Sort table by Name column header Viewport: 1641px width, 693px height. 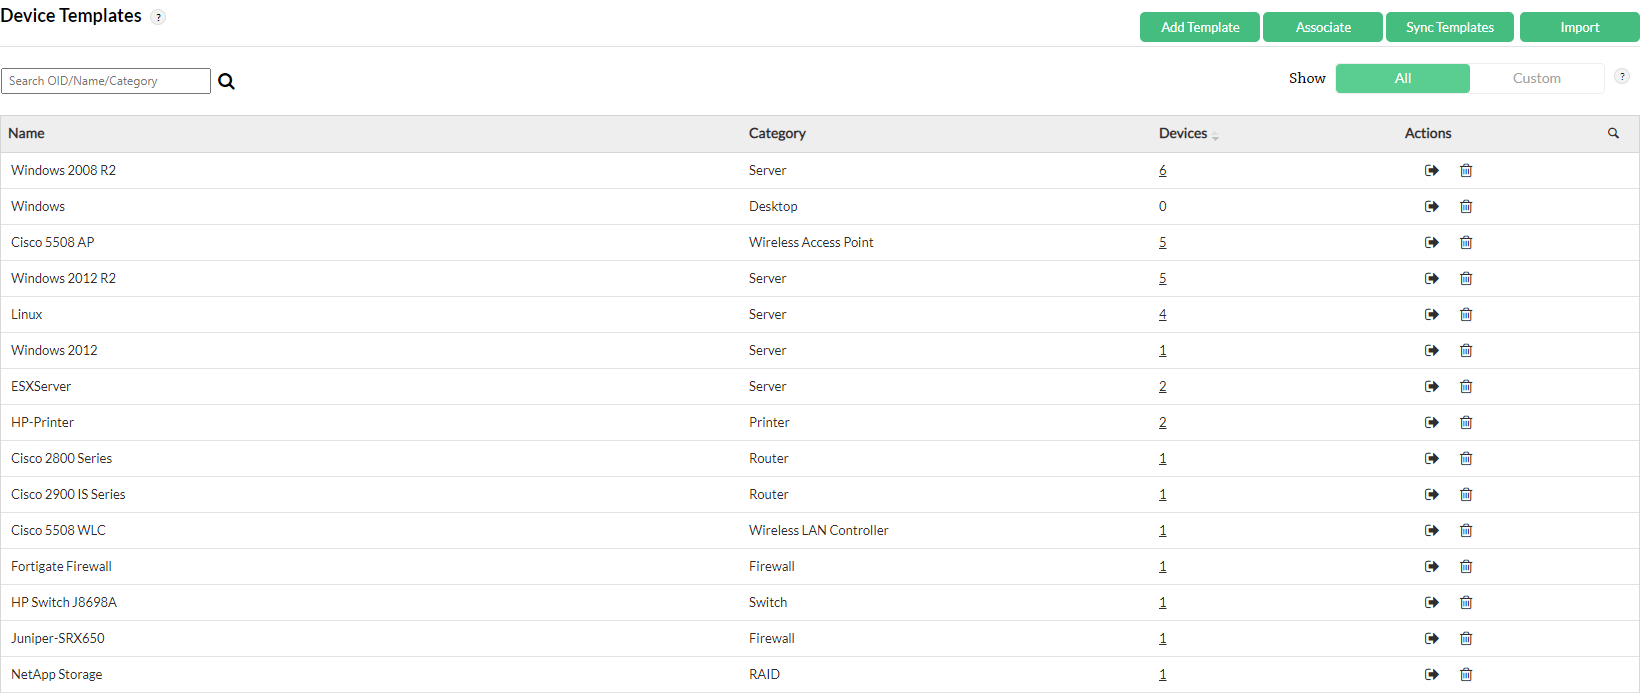click(26, 133)
